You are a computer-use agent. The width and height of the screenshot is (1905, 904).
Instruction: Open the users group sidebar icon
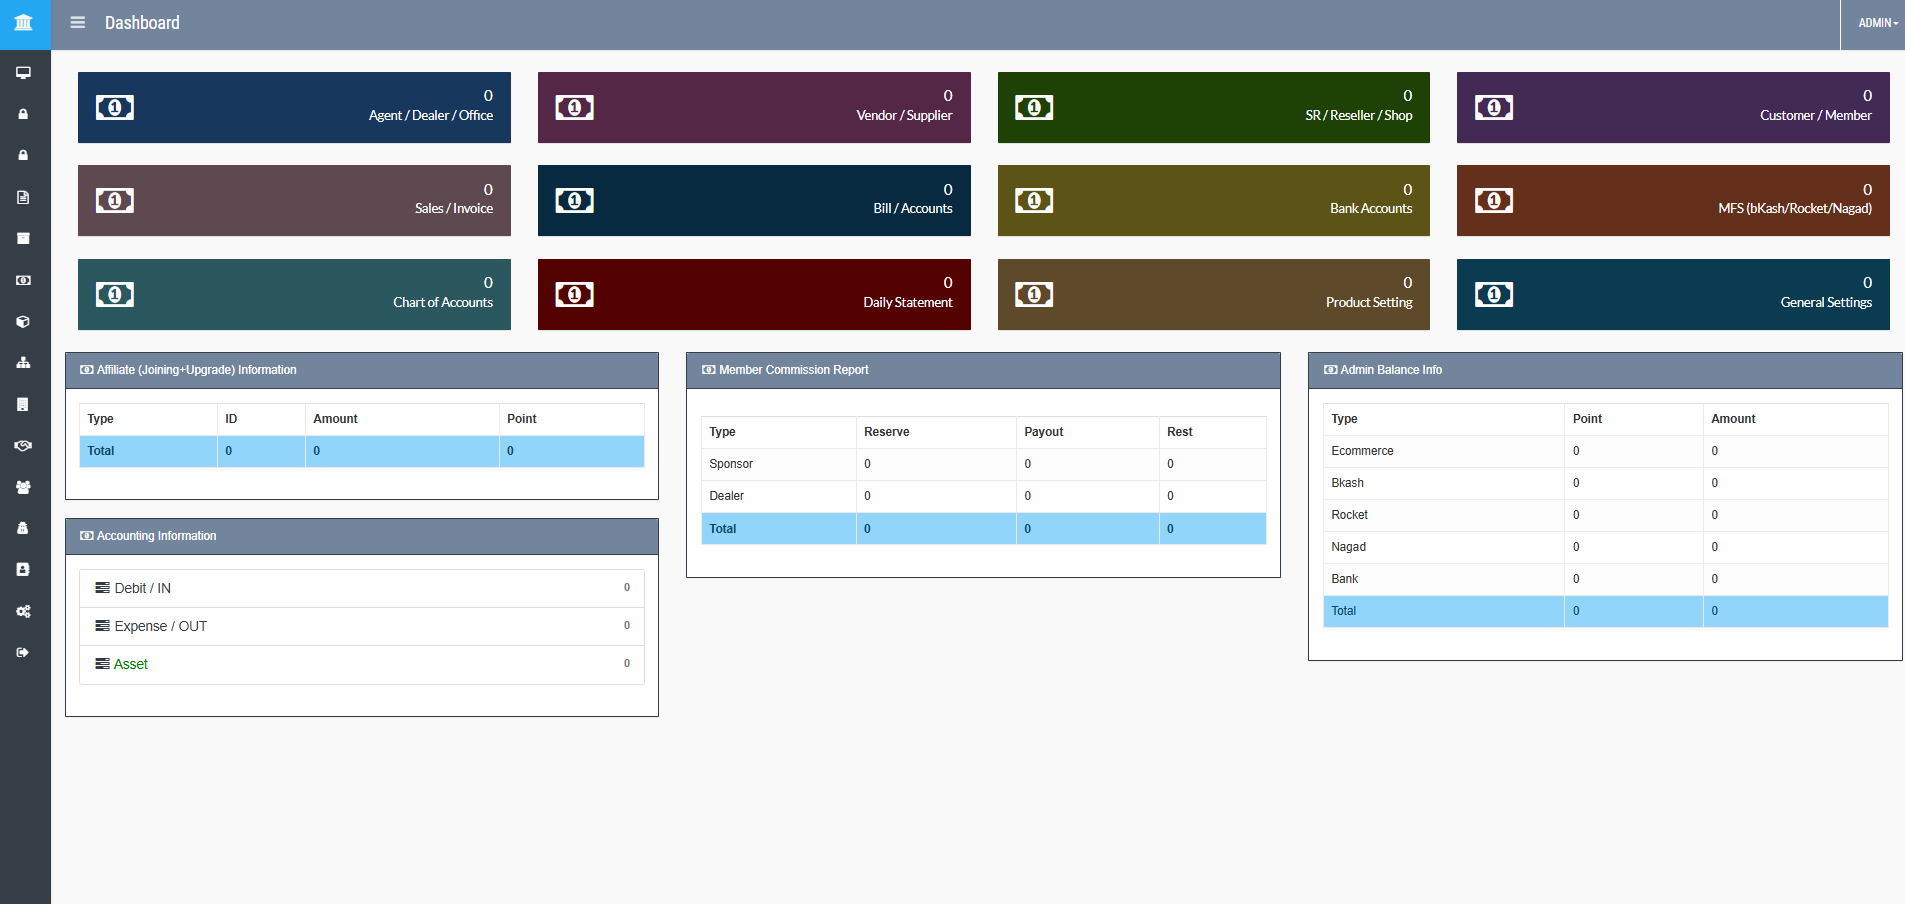pyautogui.click(x=23, y=487)
